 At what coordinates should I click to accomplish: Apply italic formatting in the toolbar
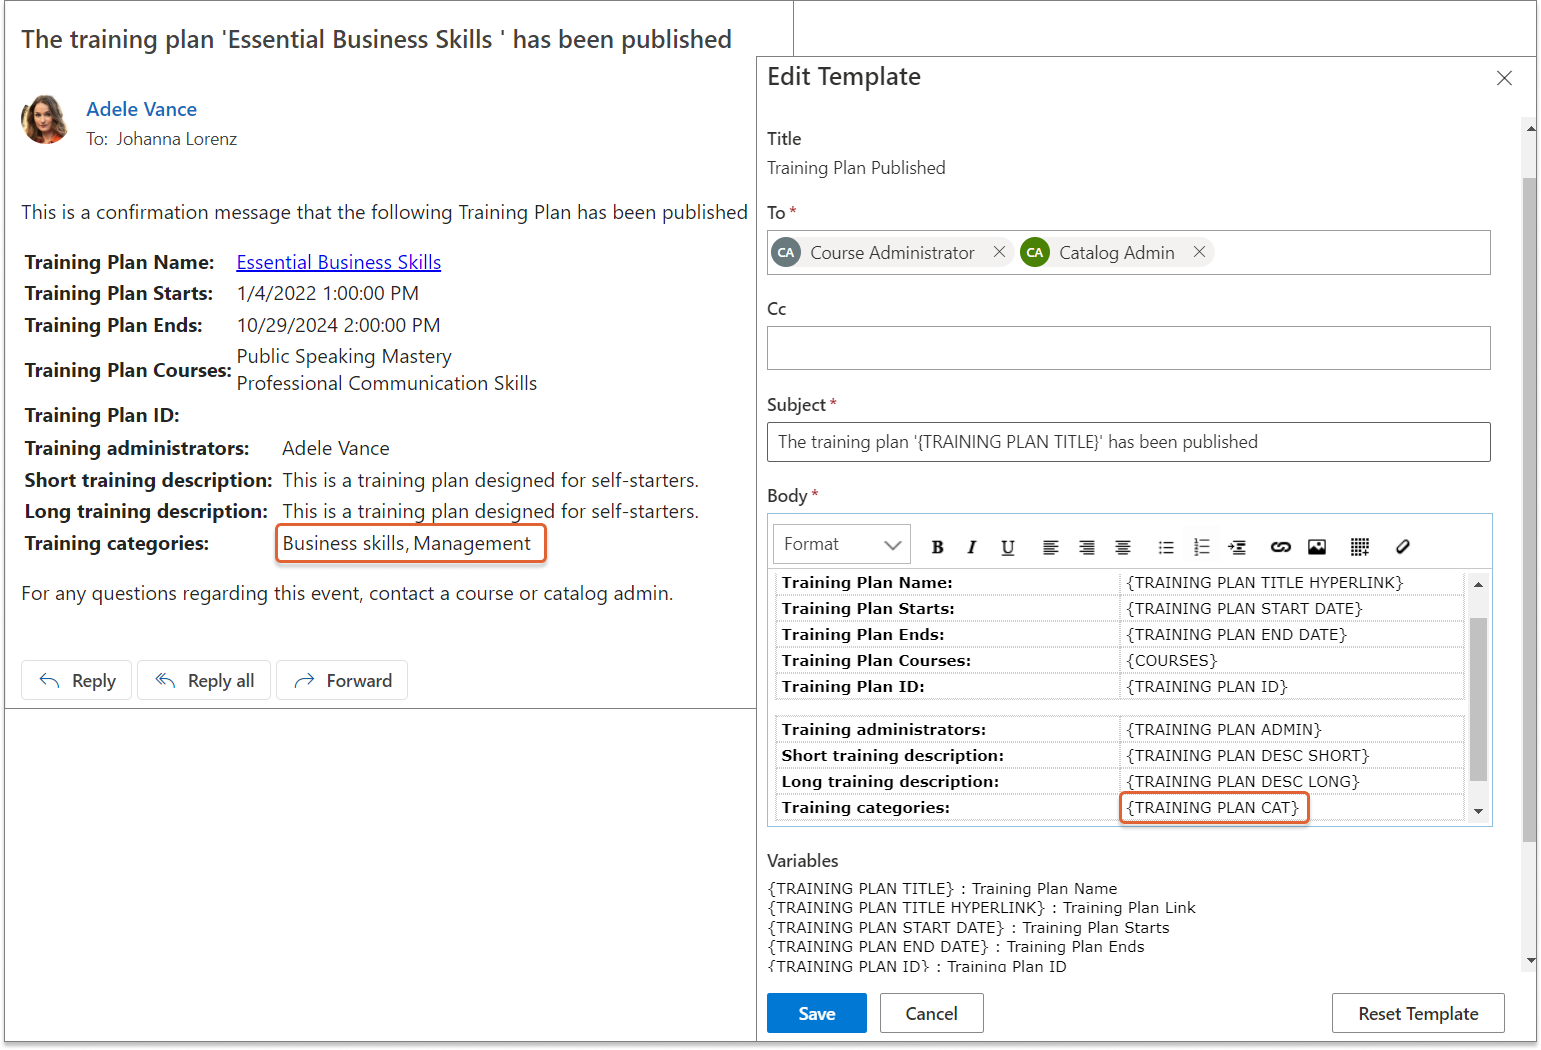pyautogui.click(x=971, y=547)
